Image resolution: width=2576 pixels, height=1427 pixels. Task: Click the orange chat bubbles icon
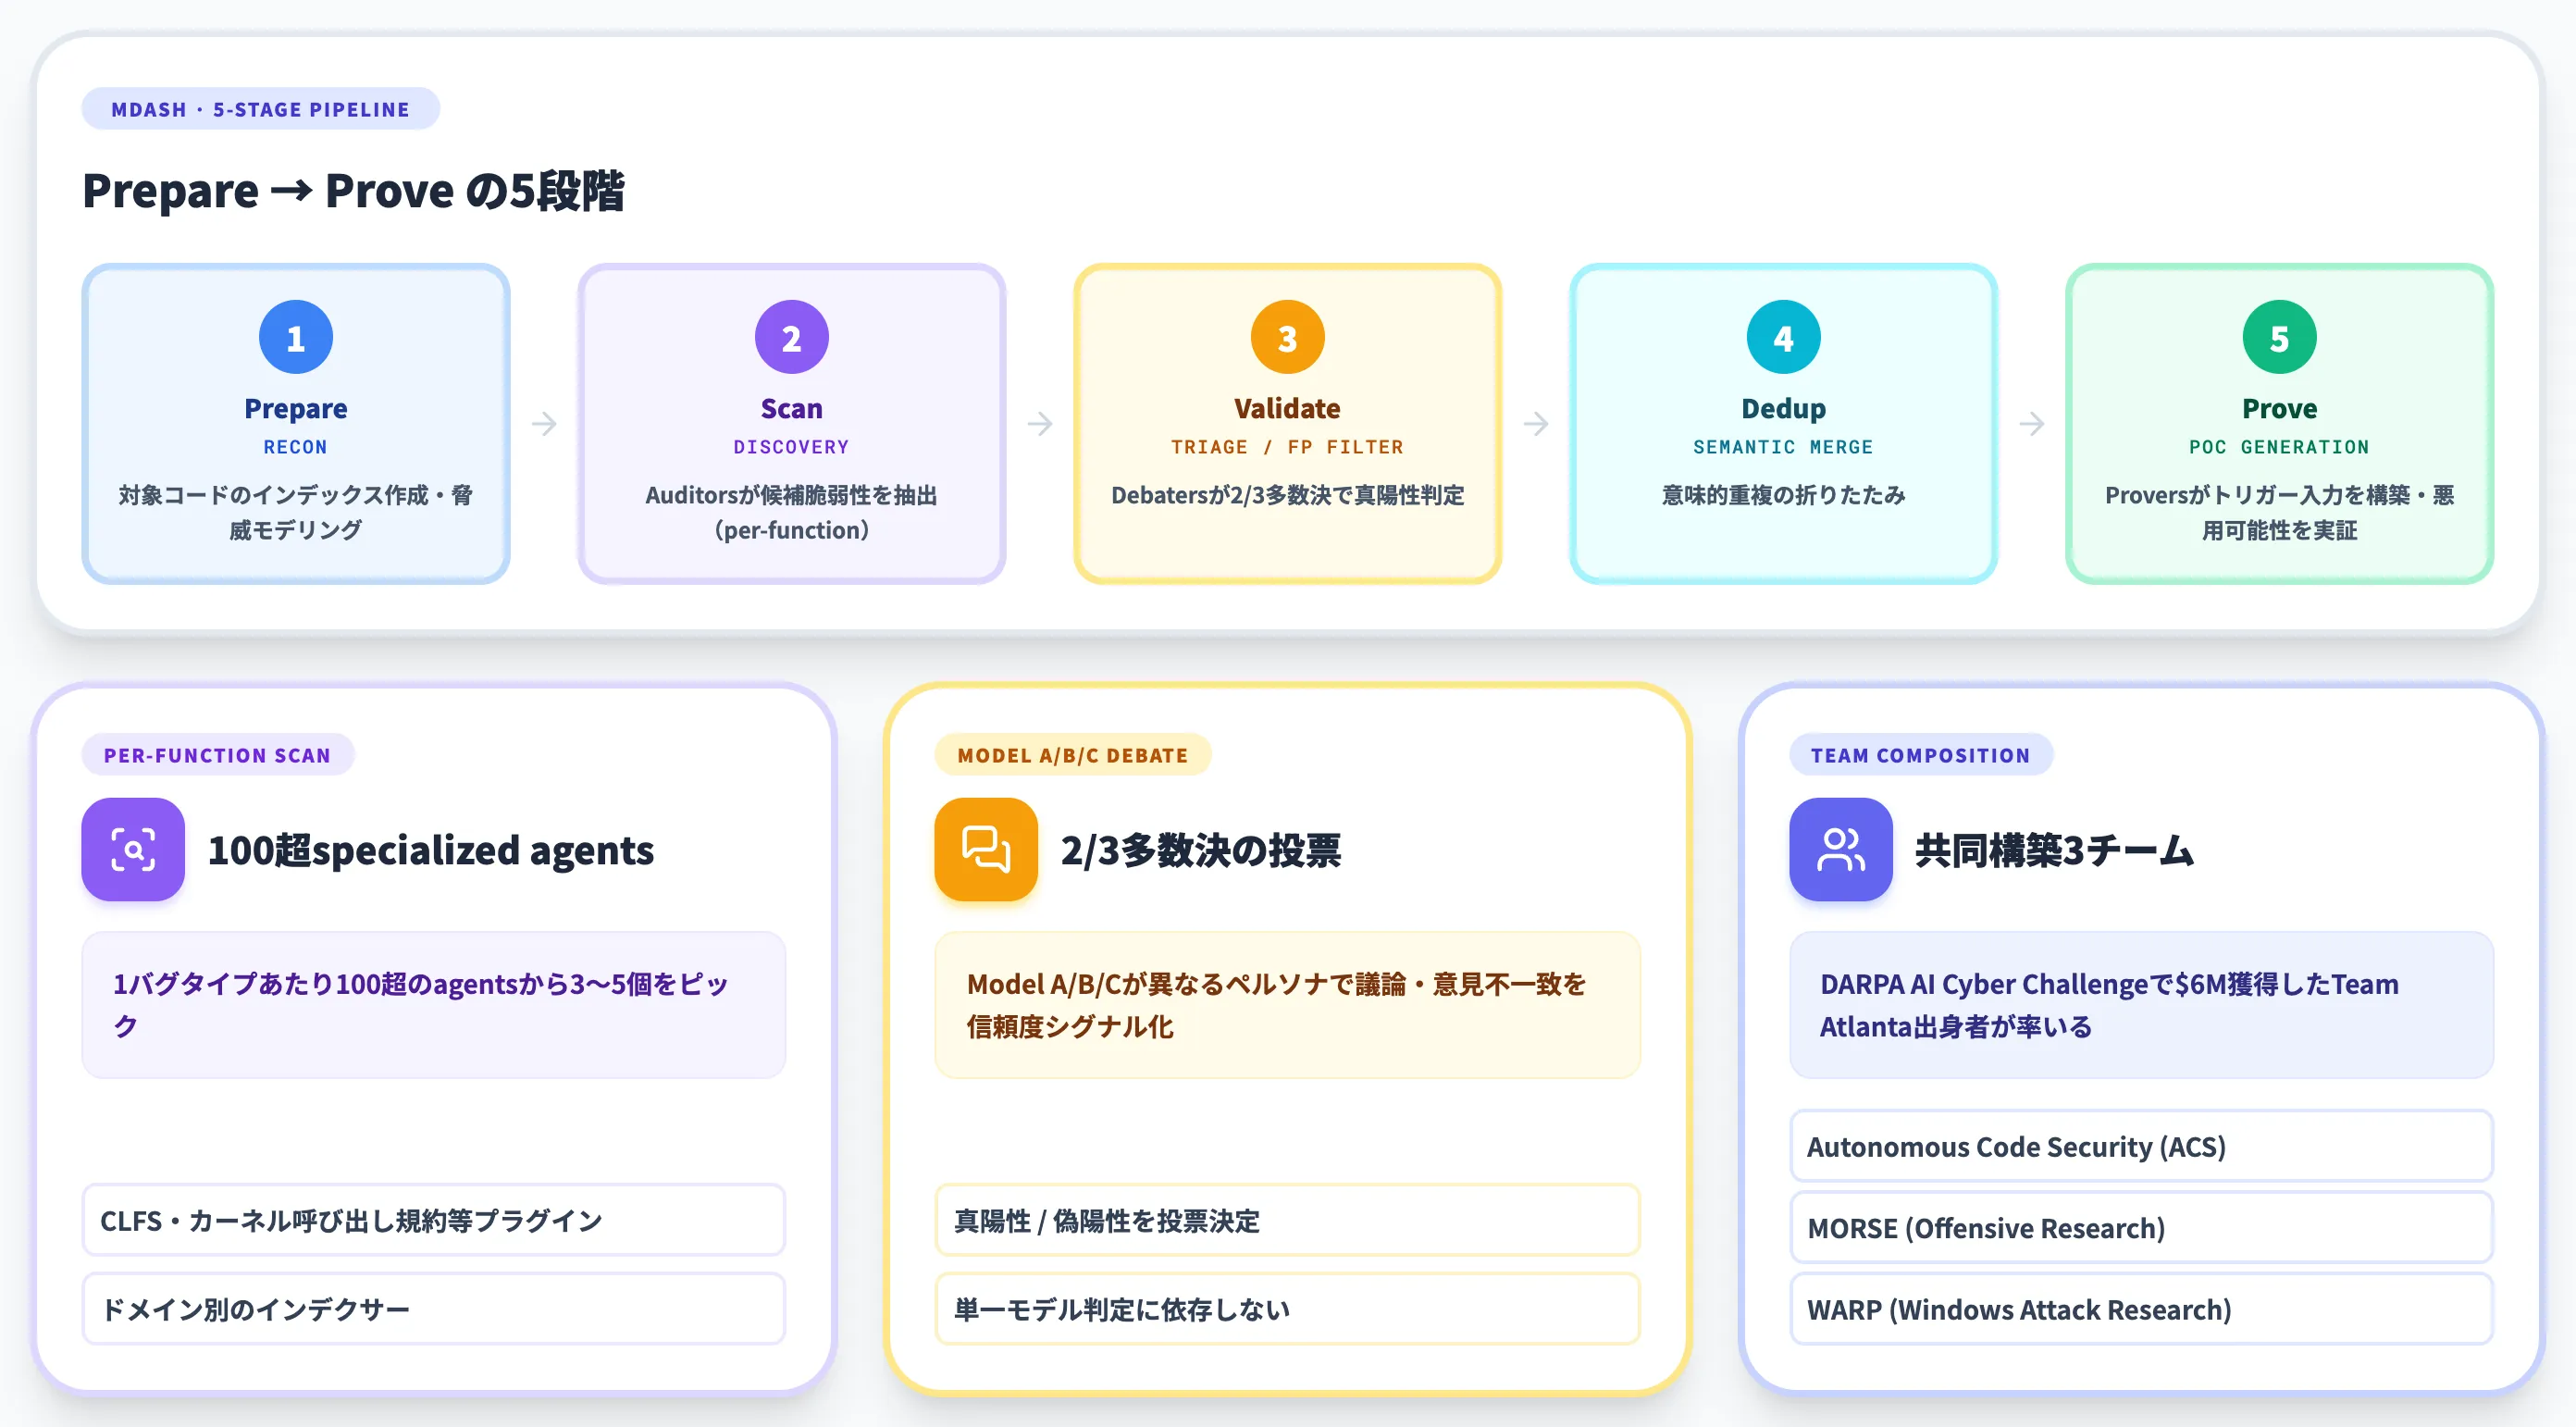click(986, 849)
